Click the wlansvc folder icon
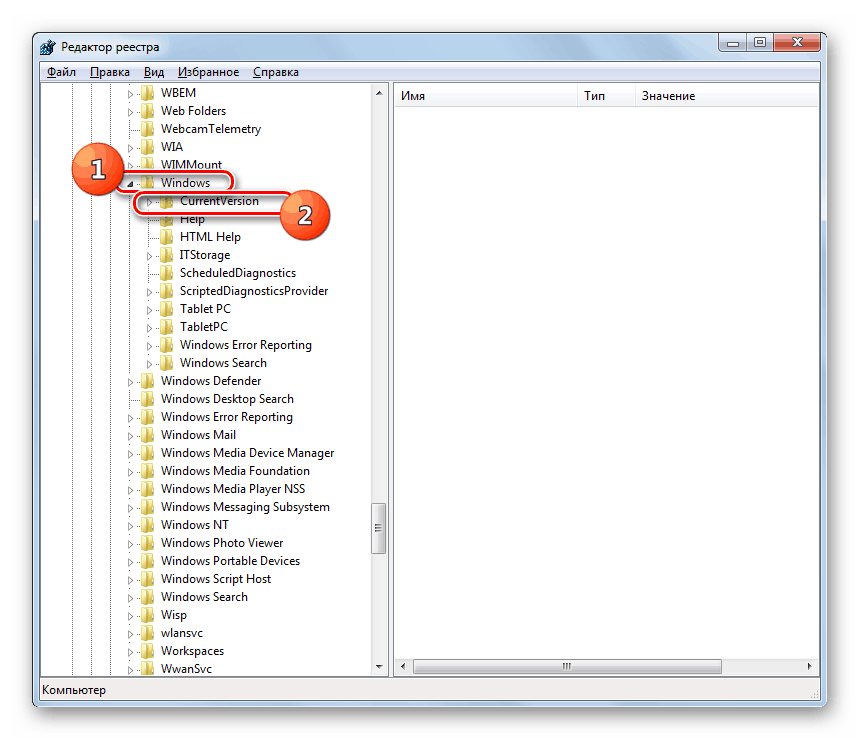This screenshot has width=860, height=740. (148, 633)
